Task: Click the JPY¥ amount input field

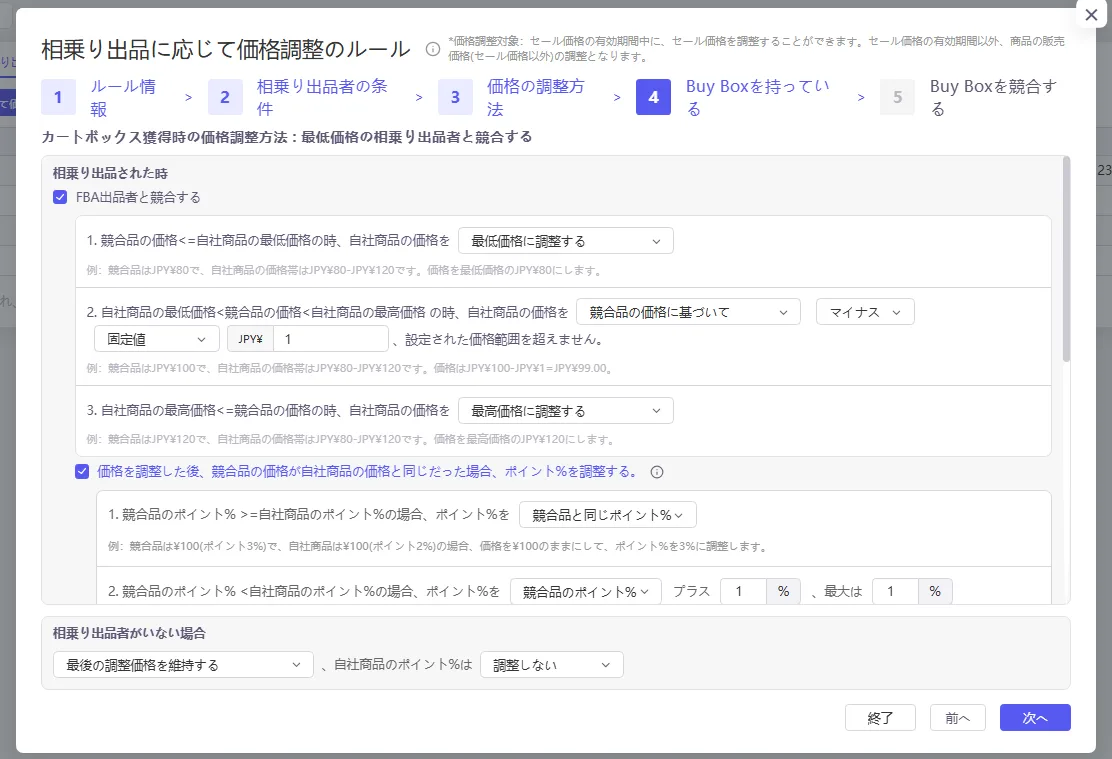Action: point(330,339)
